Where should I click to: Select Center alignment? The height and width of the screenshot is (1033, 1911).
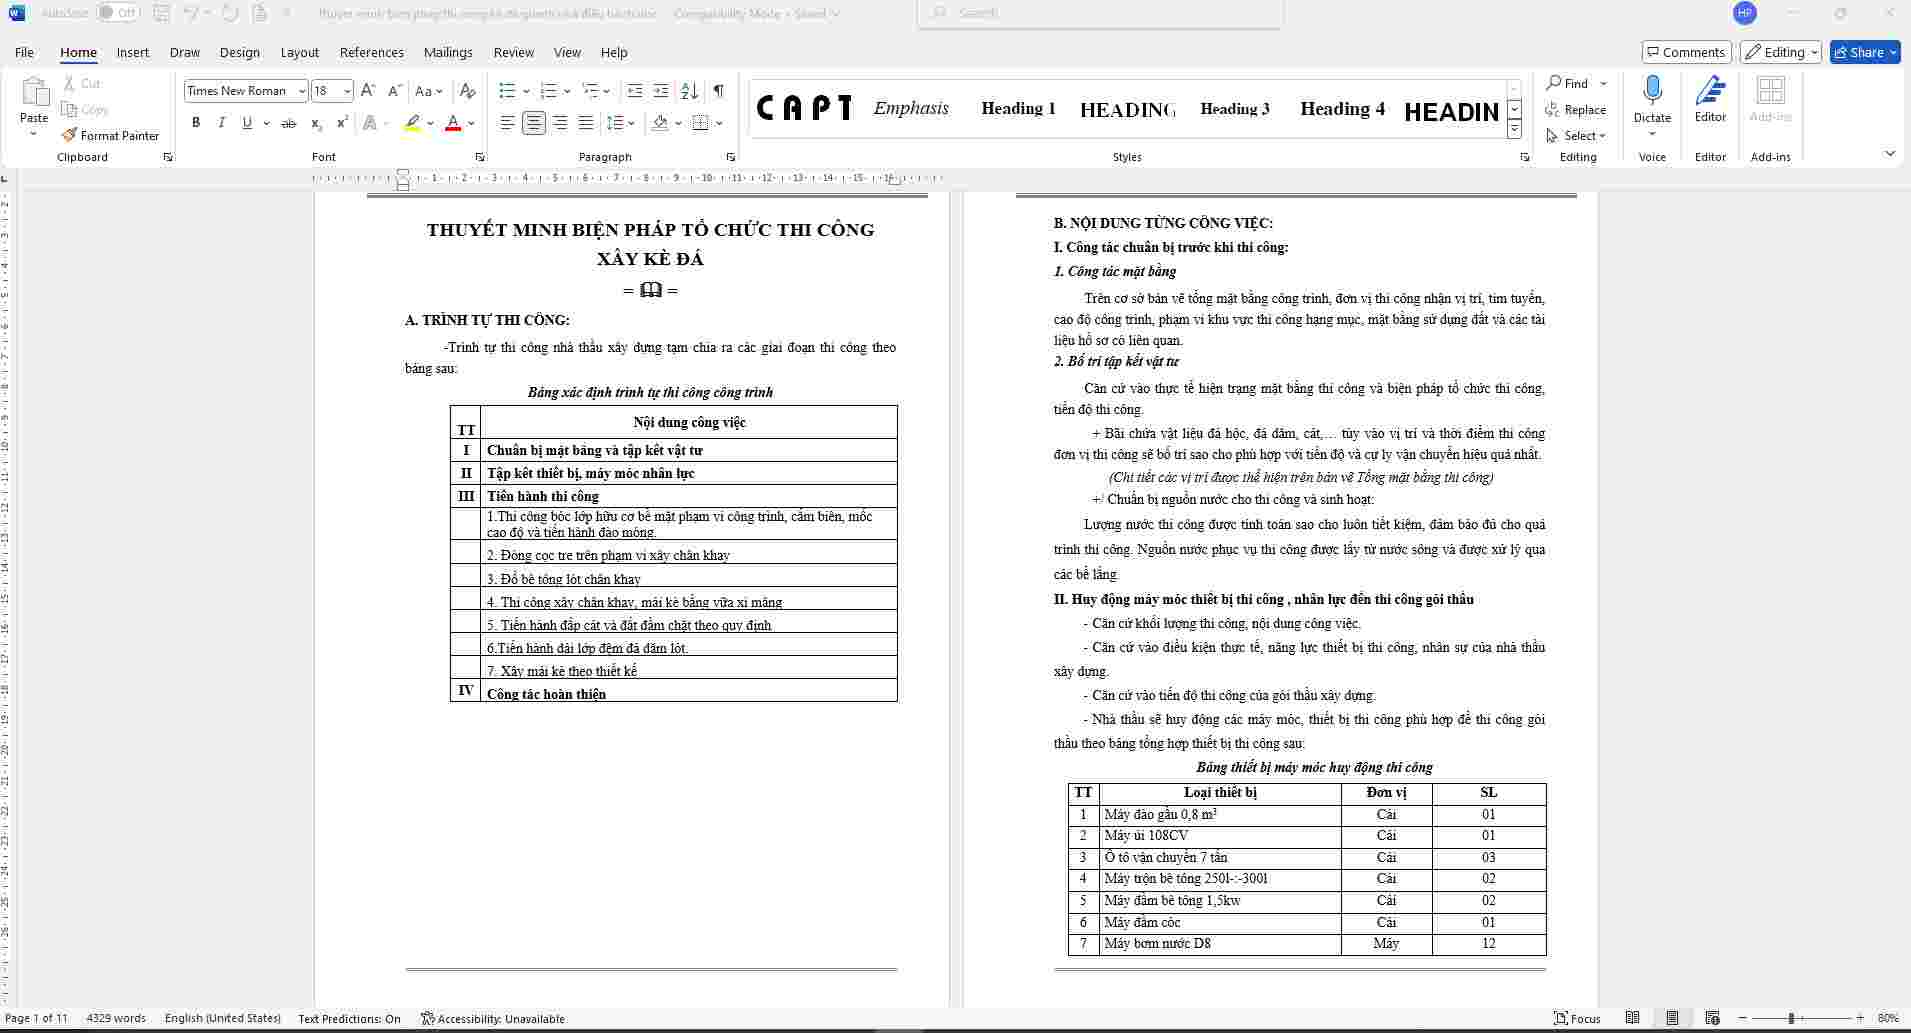click(534, 123)
